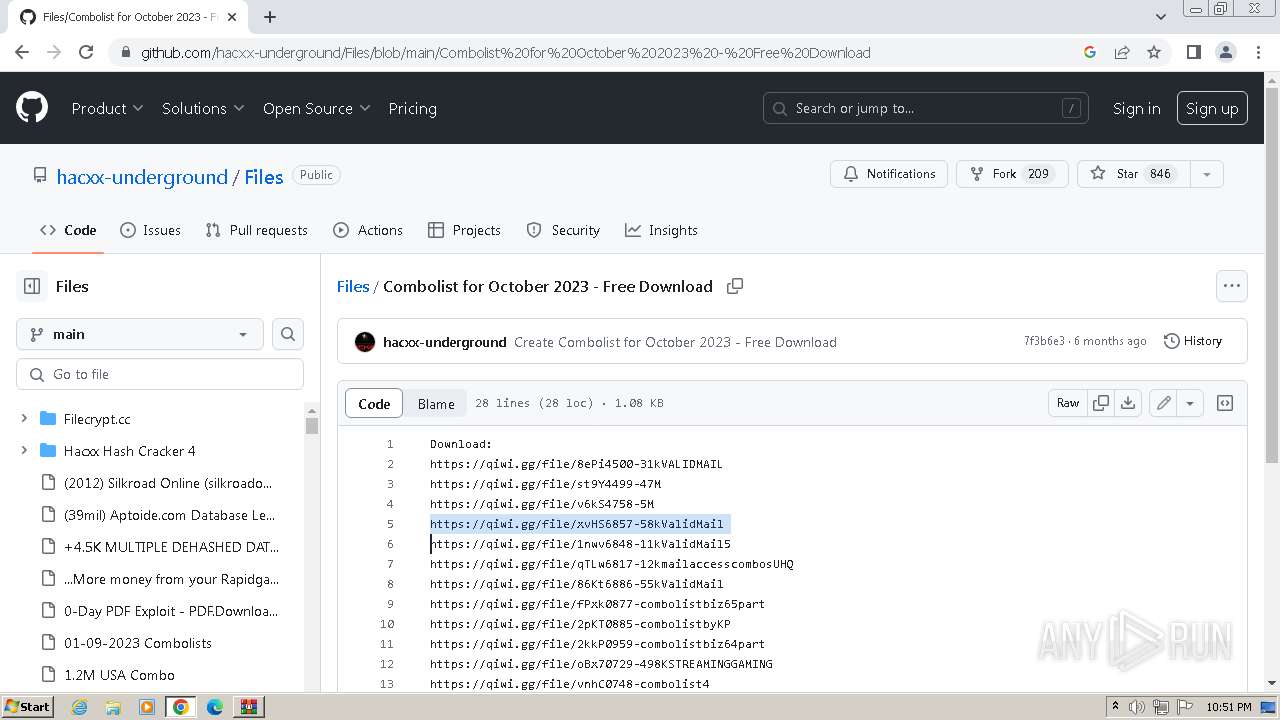
Task: Click the Sign up button
Action: point(1212,108)
